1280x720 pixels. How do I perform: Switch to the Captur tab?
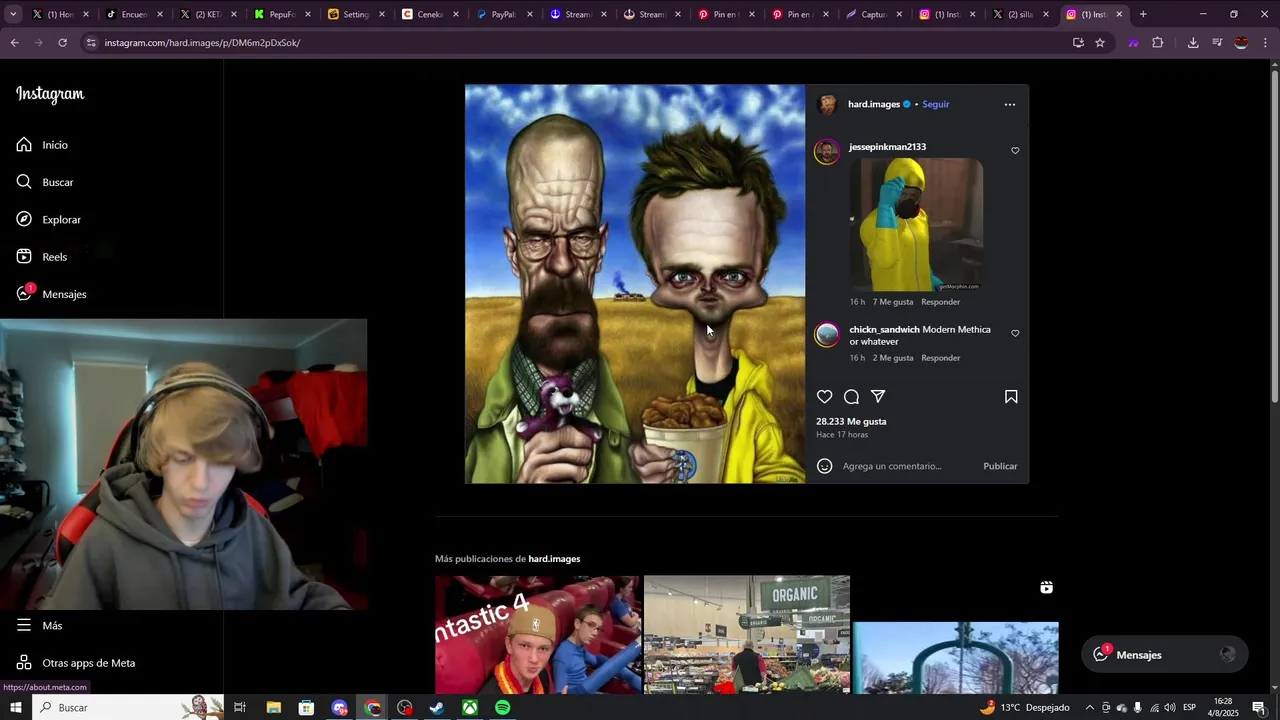[874, 14]
